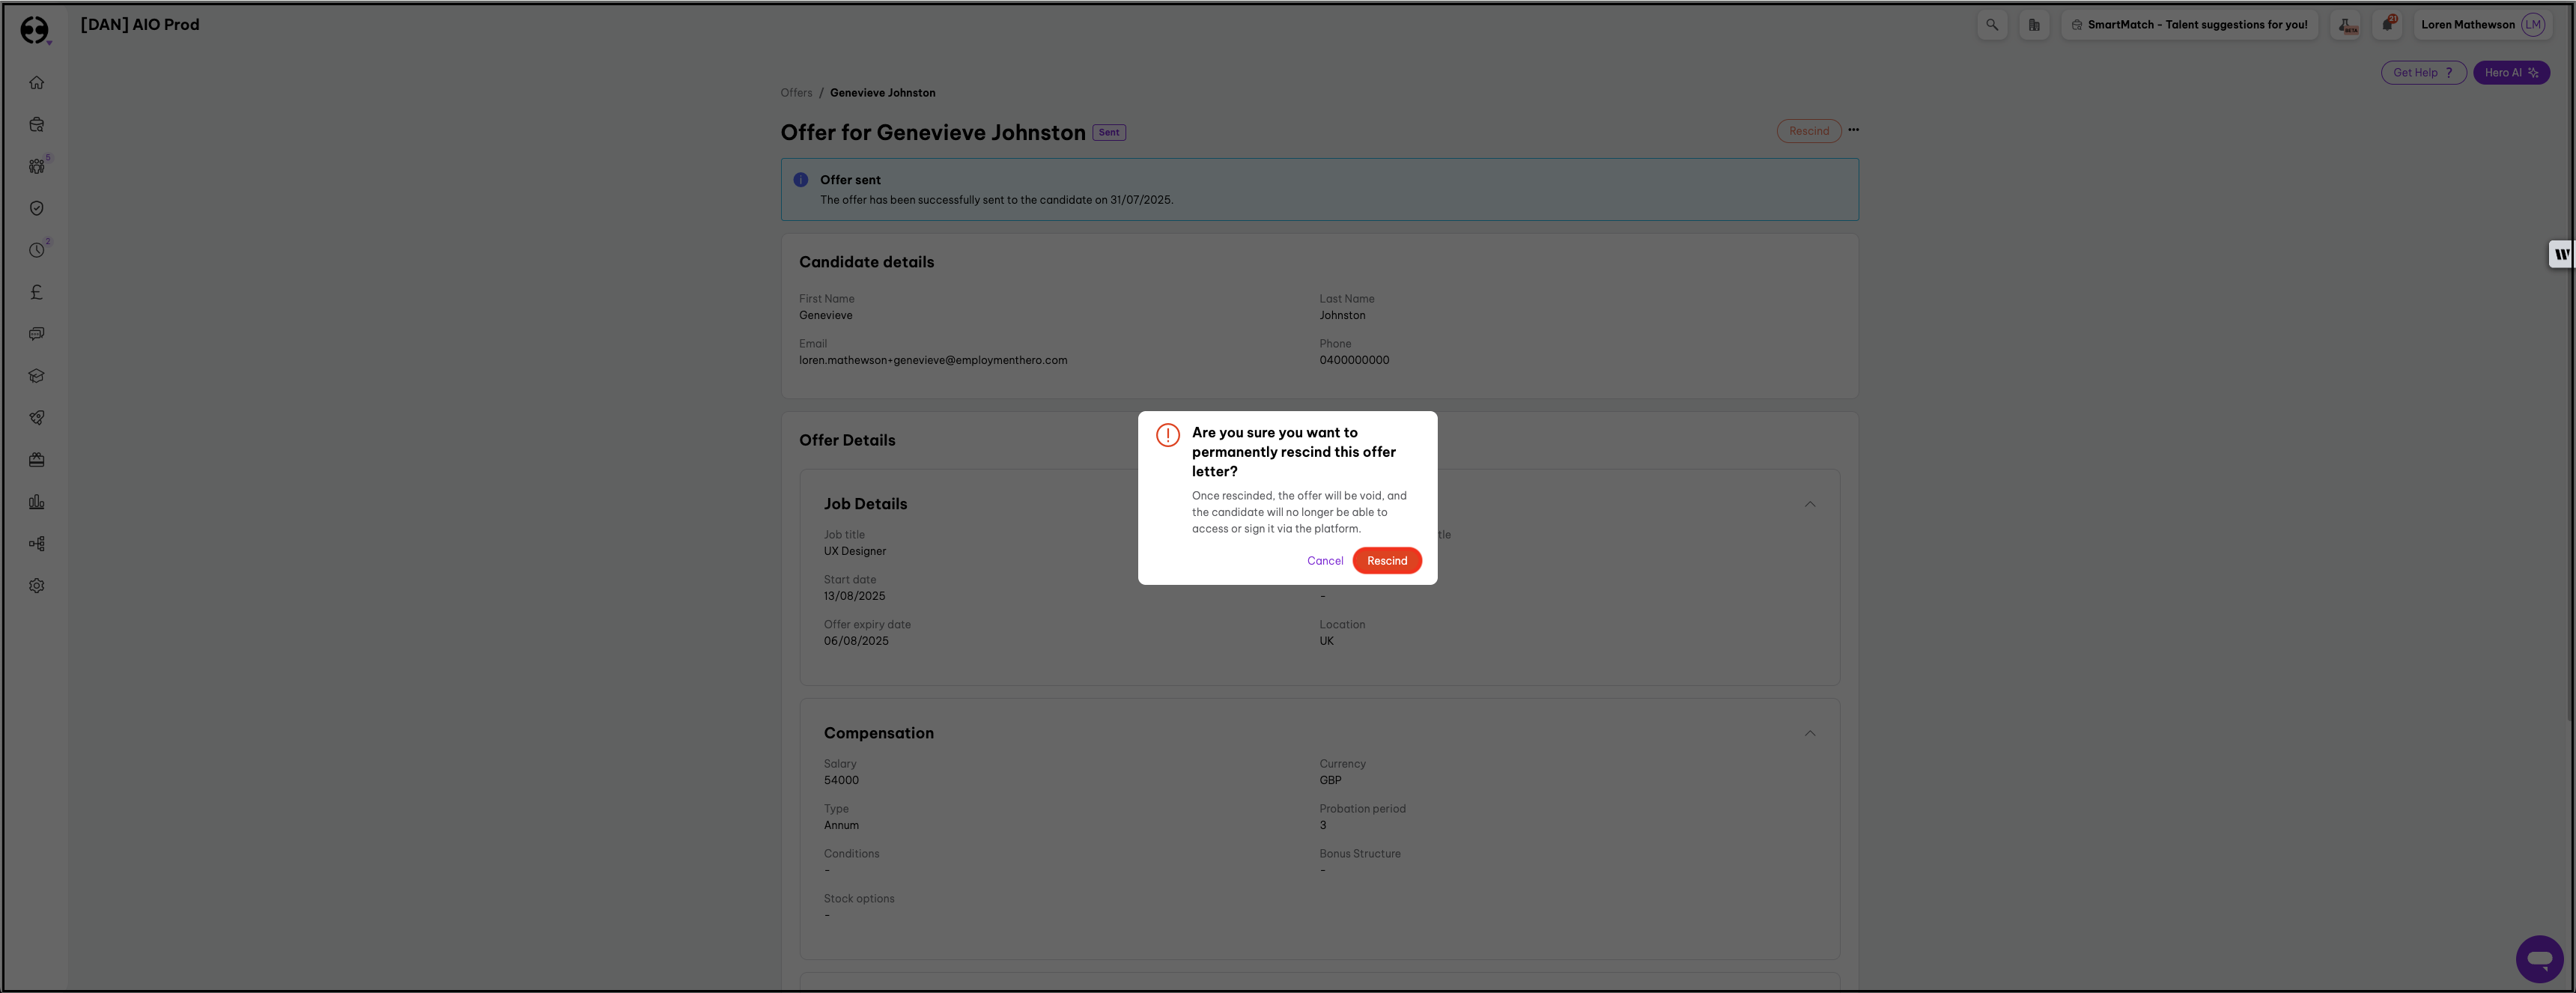Click the graduation cap learning icon
This screenshot has width=2576, height=993.
click(37, 376)
